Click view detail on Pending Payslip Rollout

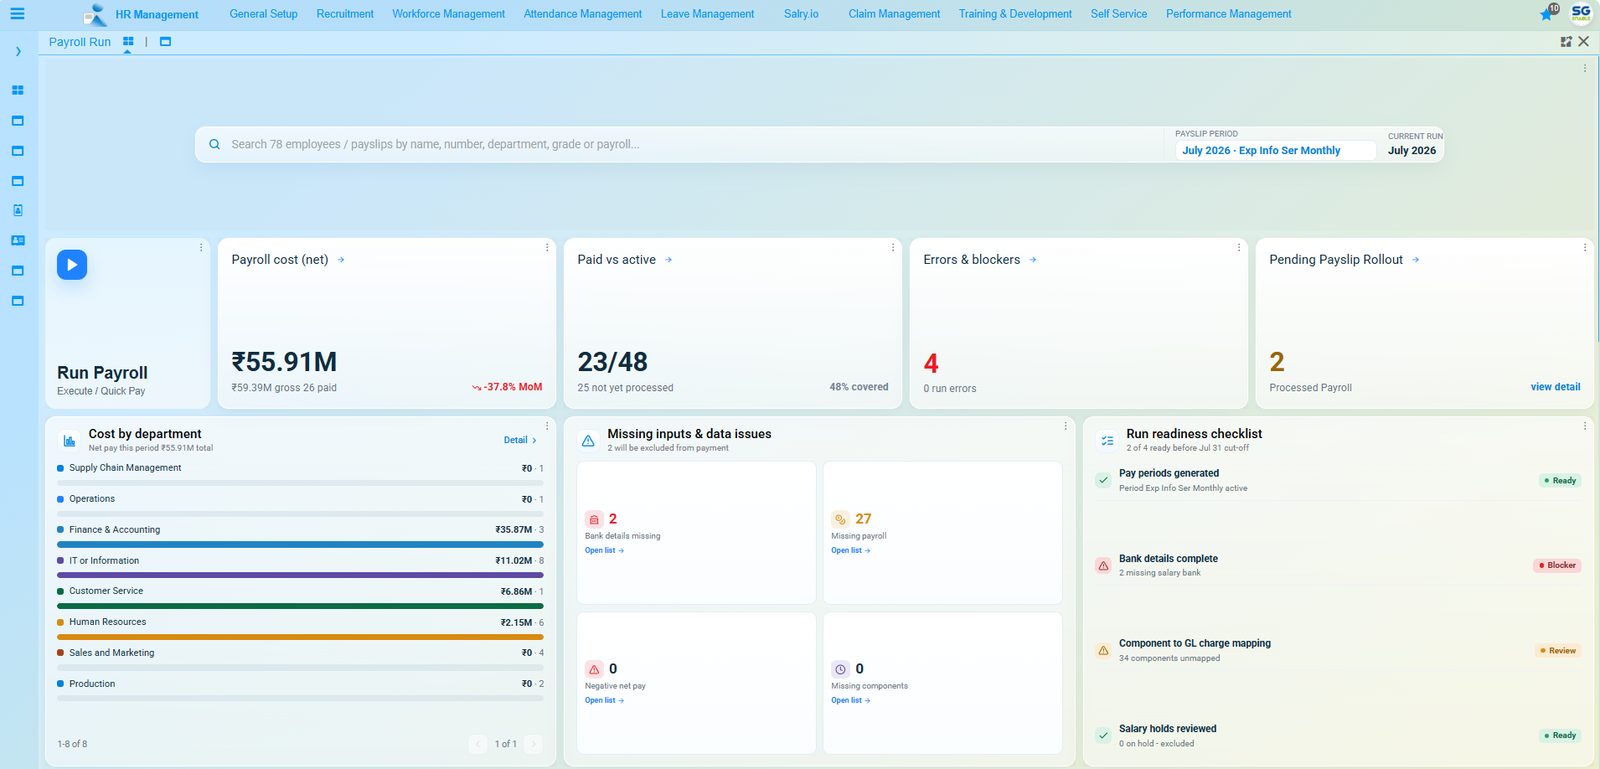tap(1555, 387)
